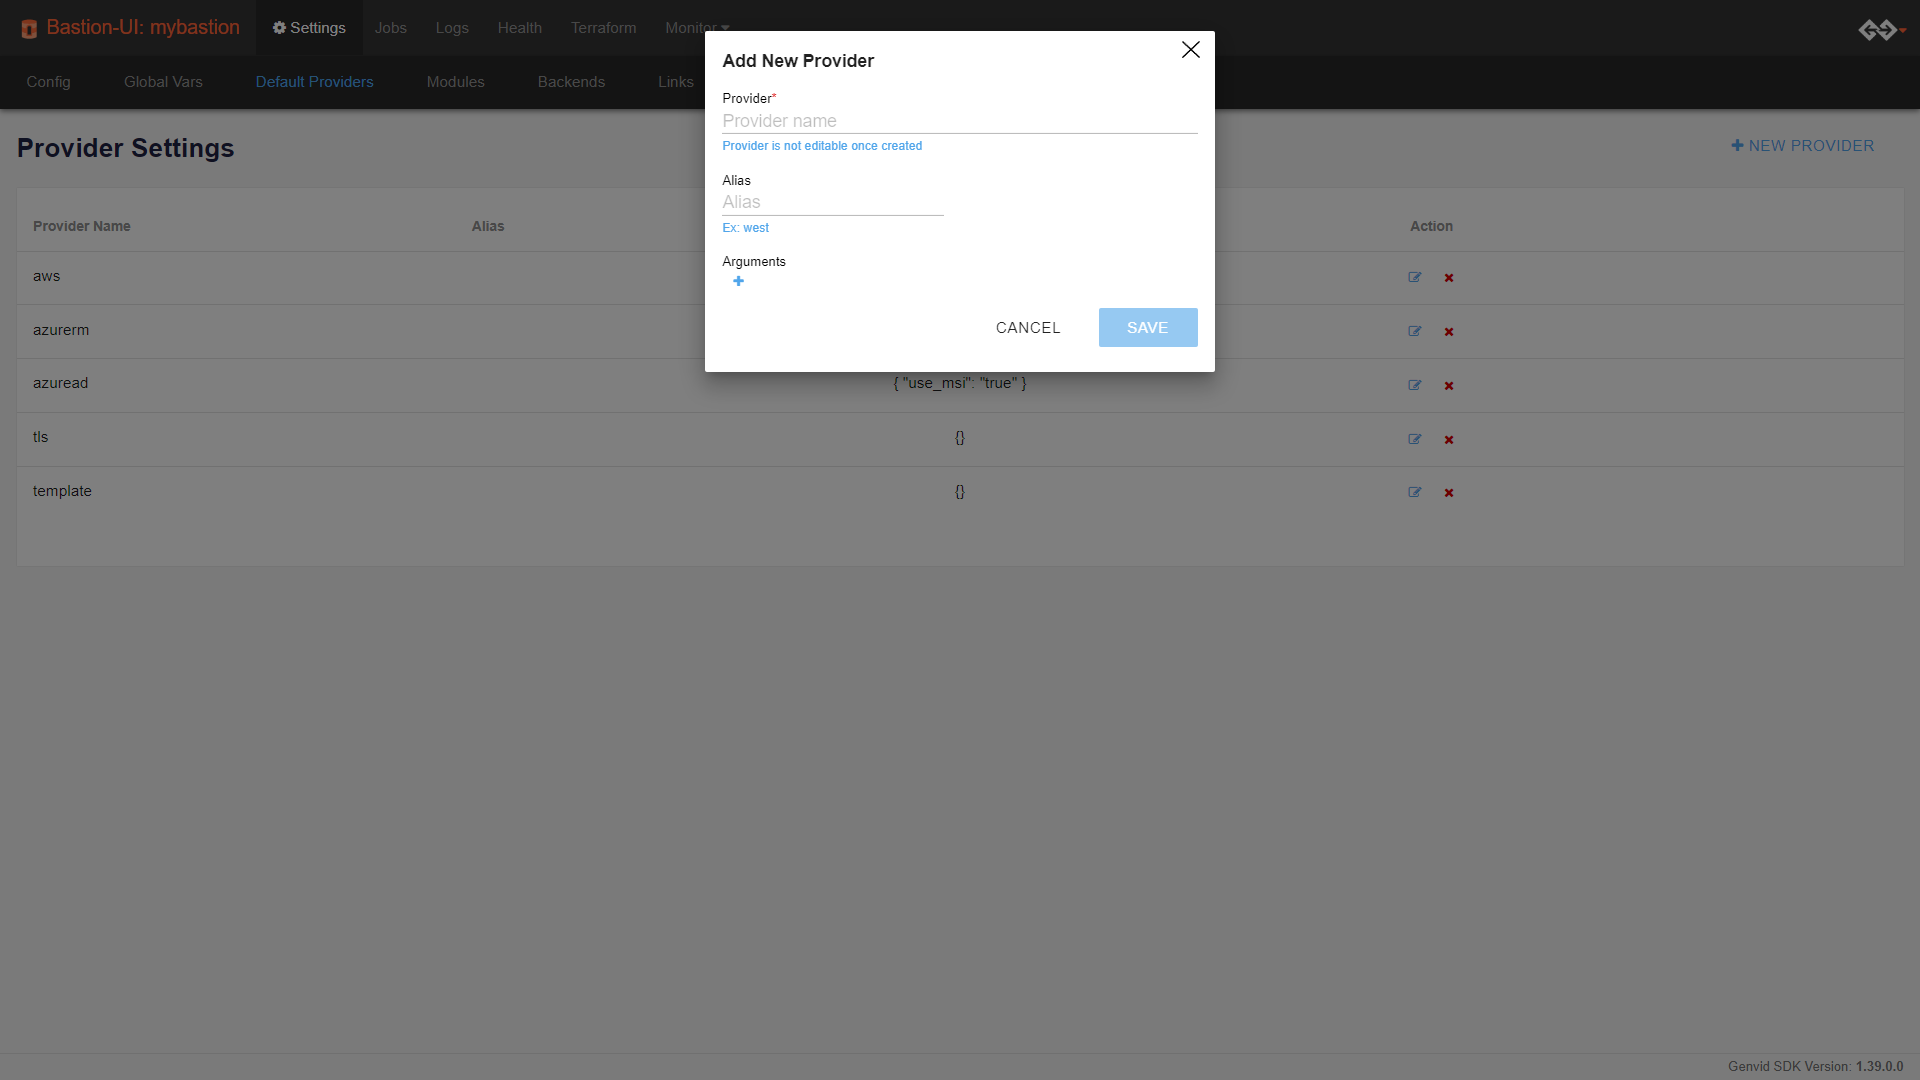
Task: Click the delete icon for aws provider
Action: 1449,277
